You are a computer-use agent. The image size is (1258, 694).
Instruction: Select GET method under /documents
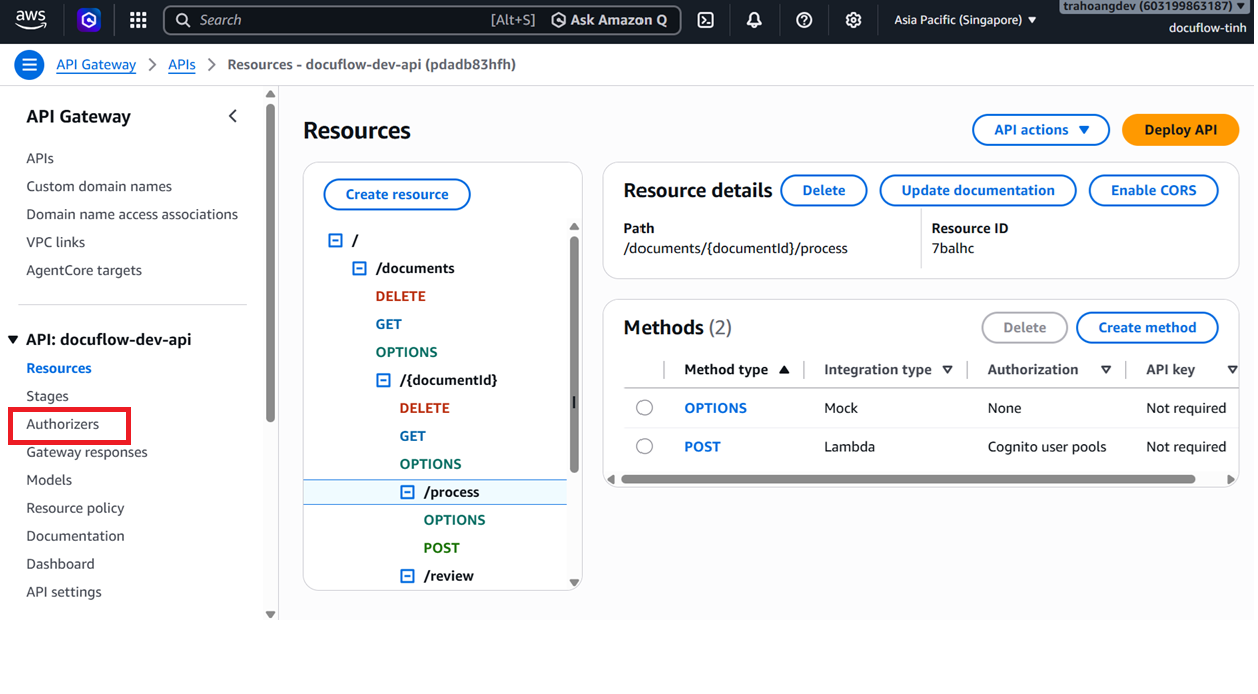click(x=389, y=324)
